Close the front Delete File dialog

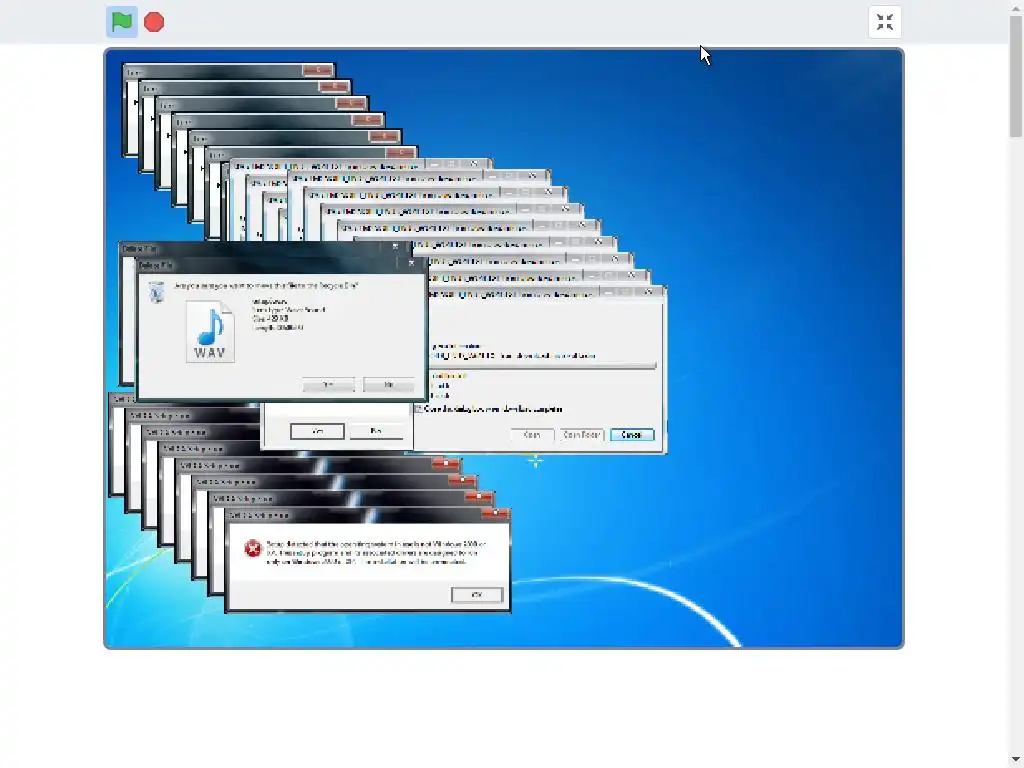[411, 263]
